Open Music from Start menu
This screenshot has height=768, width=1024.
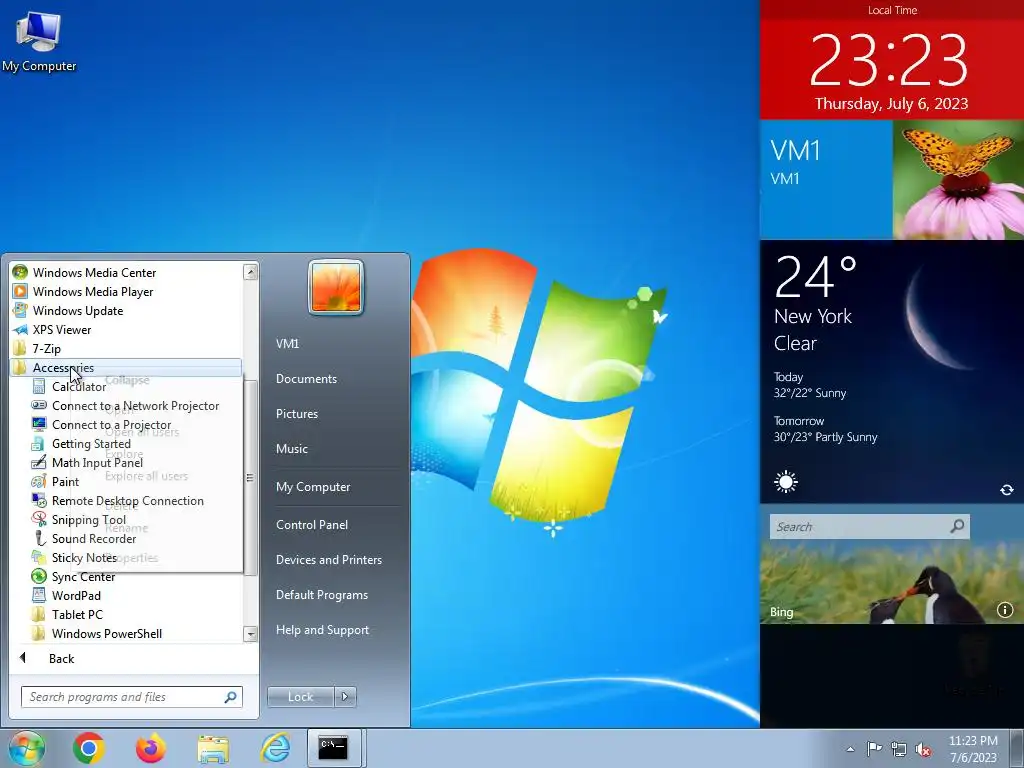[x=291, y=449]
